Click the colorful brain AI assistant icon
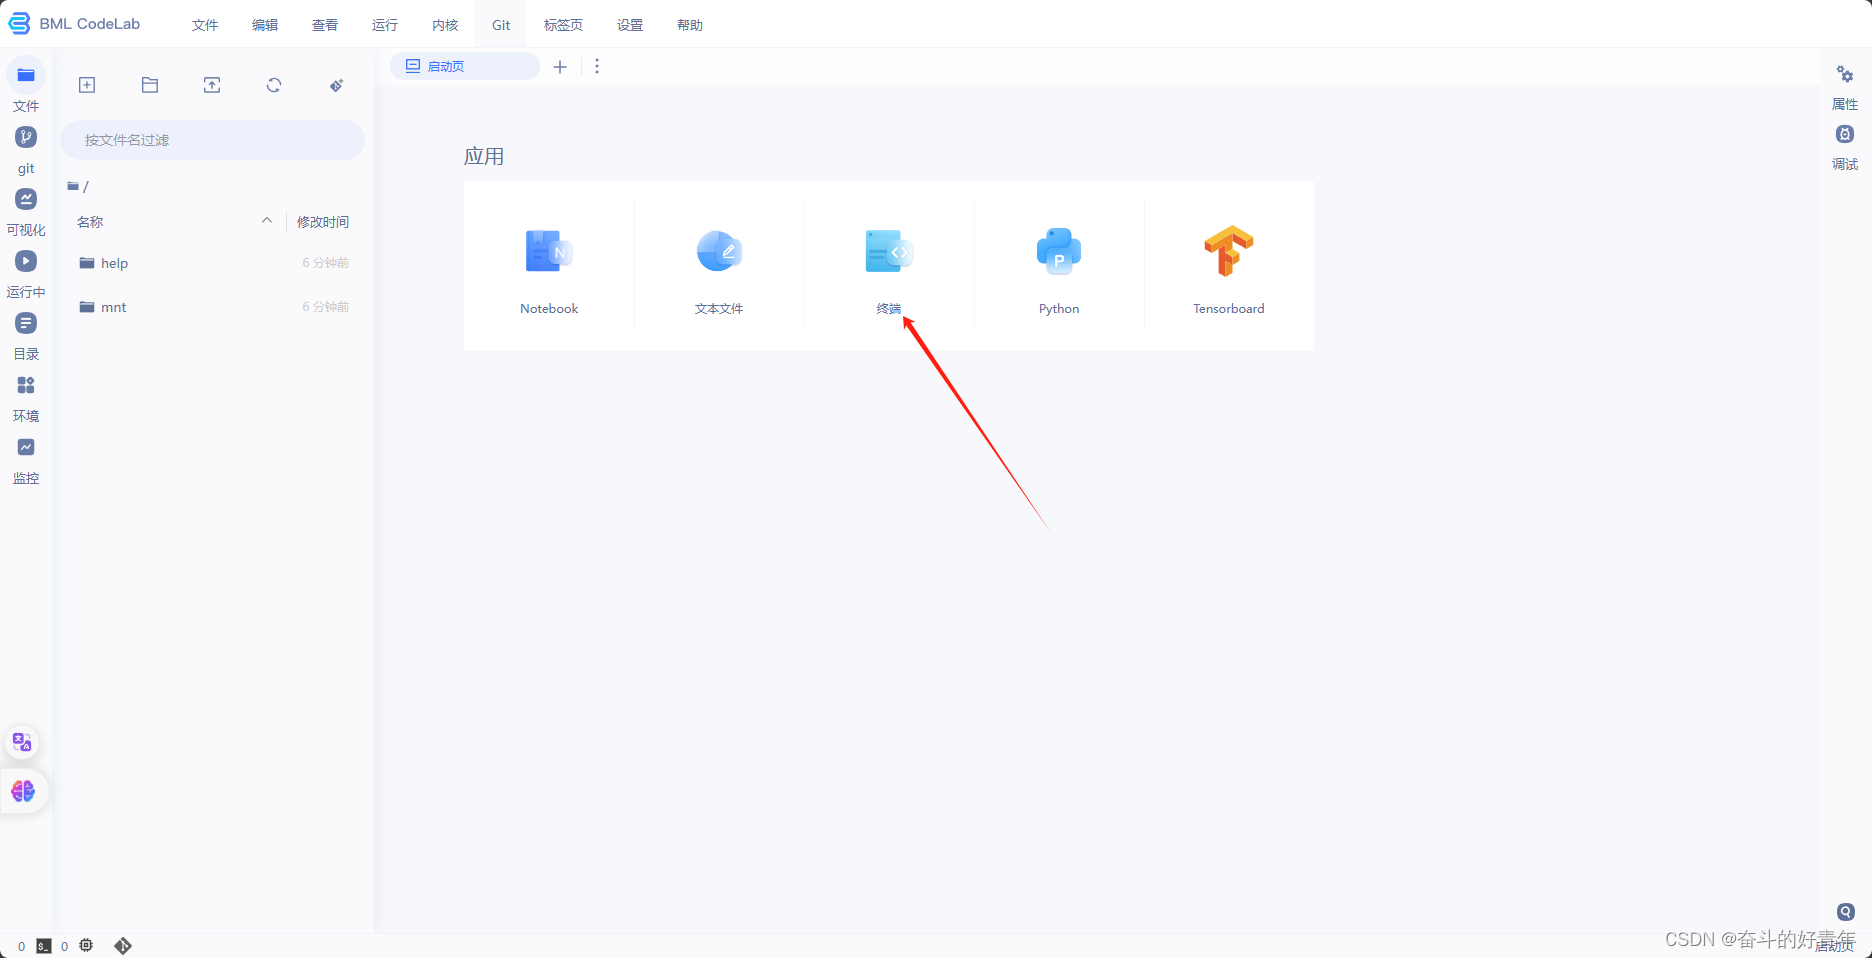The width and height of the screenshot is (1872, 958). point(23,791)
